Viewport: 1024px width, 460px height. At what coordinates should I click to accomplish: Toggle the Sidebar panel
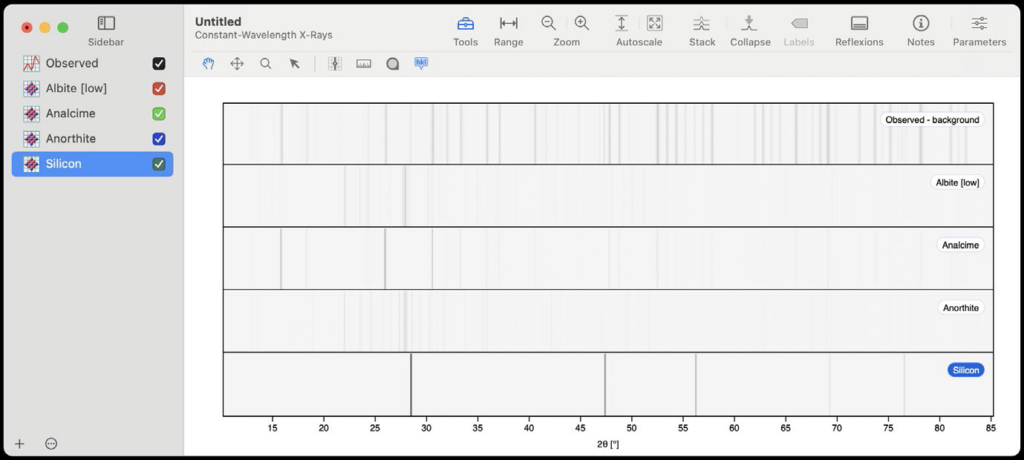pyautogui.click(x=106, y=24)
